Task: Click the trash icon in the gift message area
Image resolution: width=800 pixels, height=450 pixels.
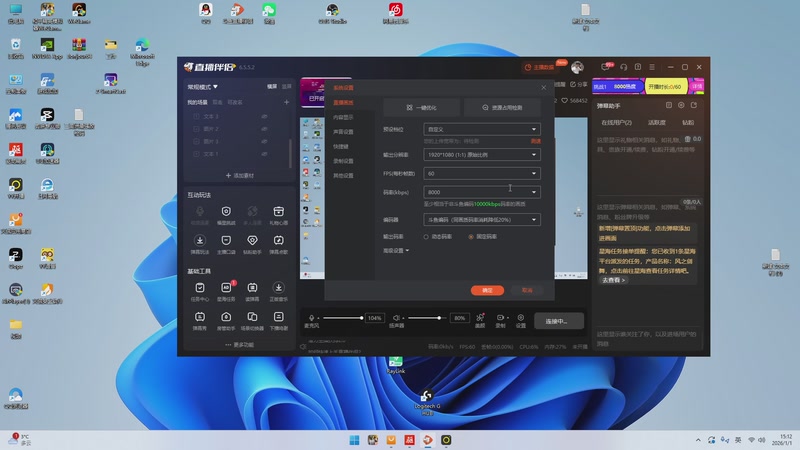Action: 688,139
